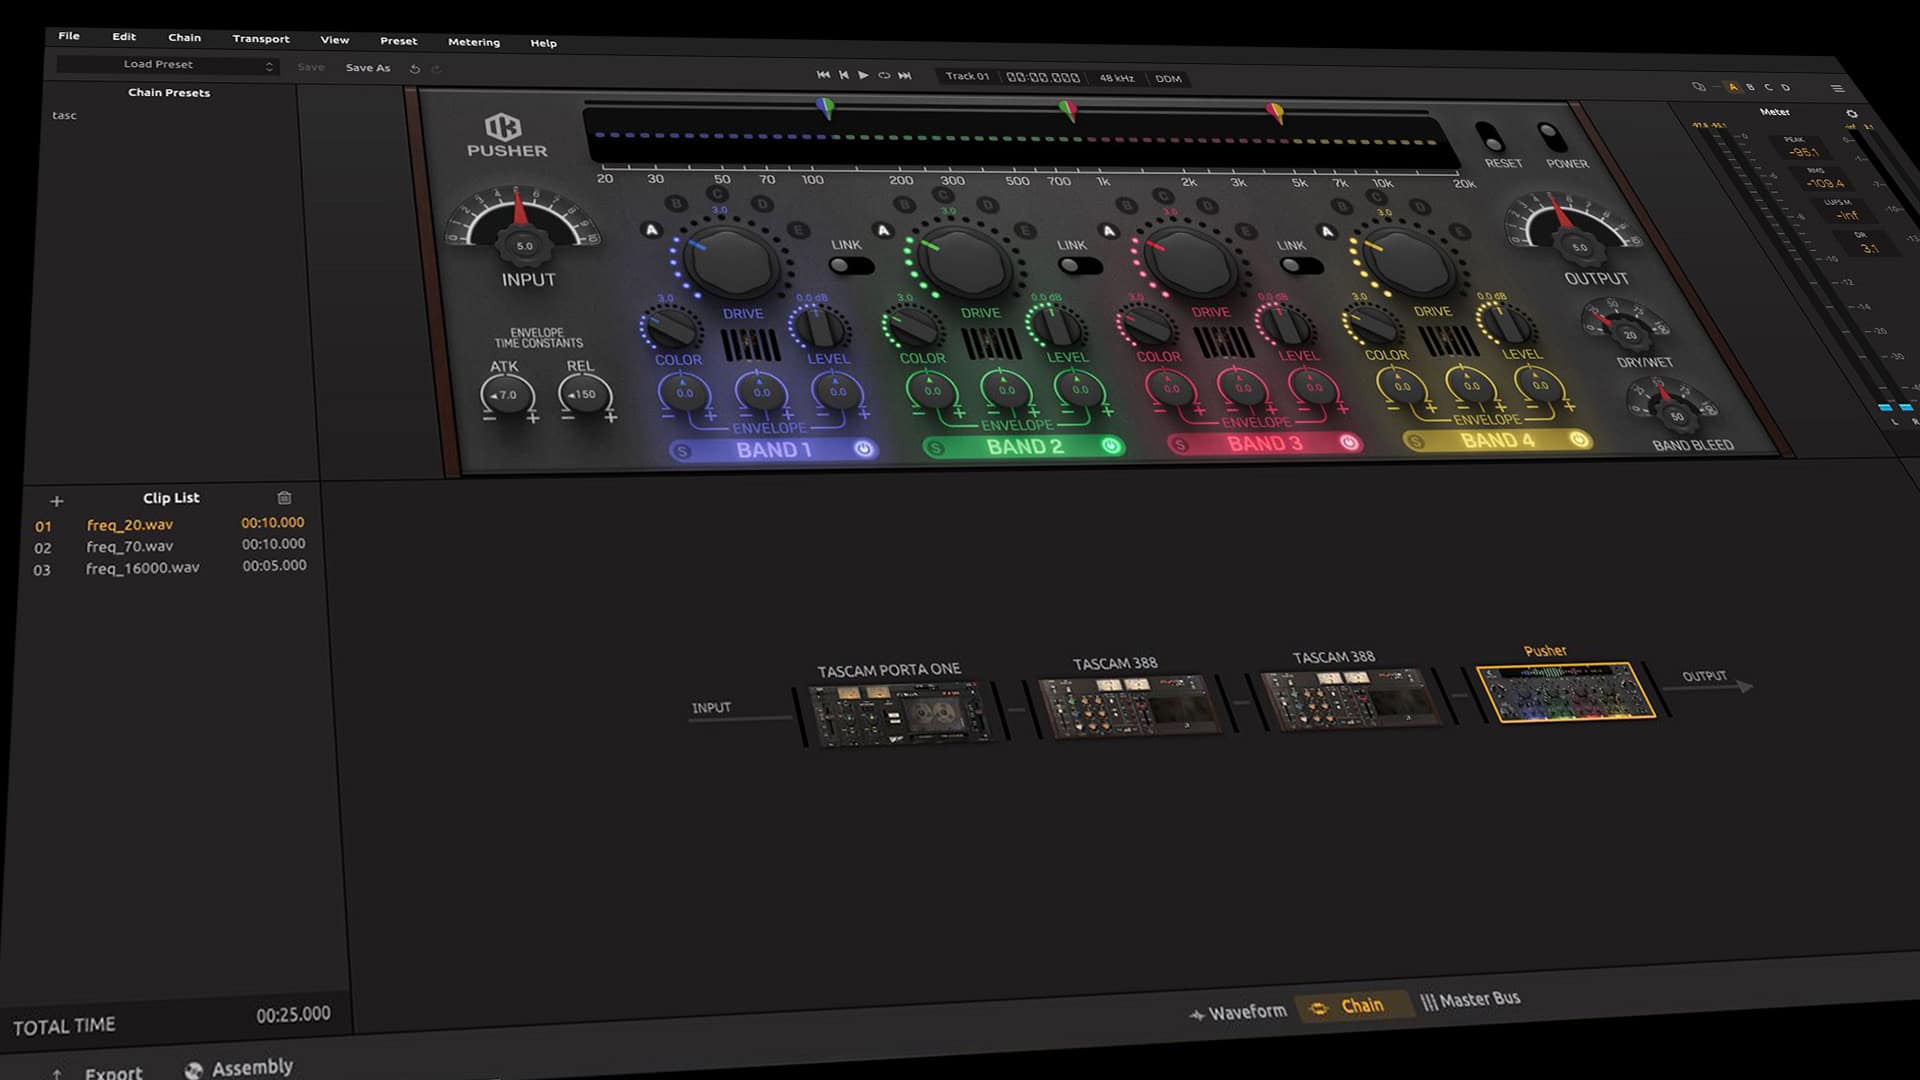Toggle loop playback icon
Screen dimensions: 1920x1080
[884, 75]
